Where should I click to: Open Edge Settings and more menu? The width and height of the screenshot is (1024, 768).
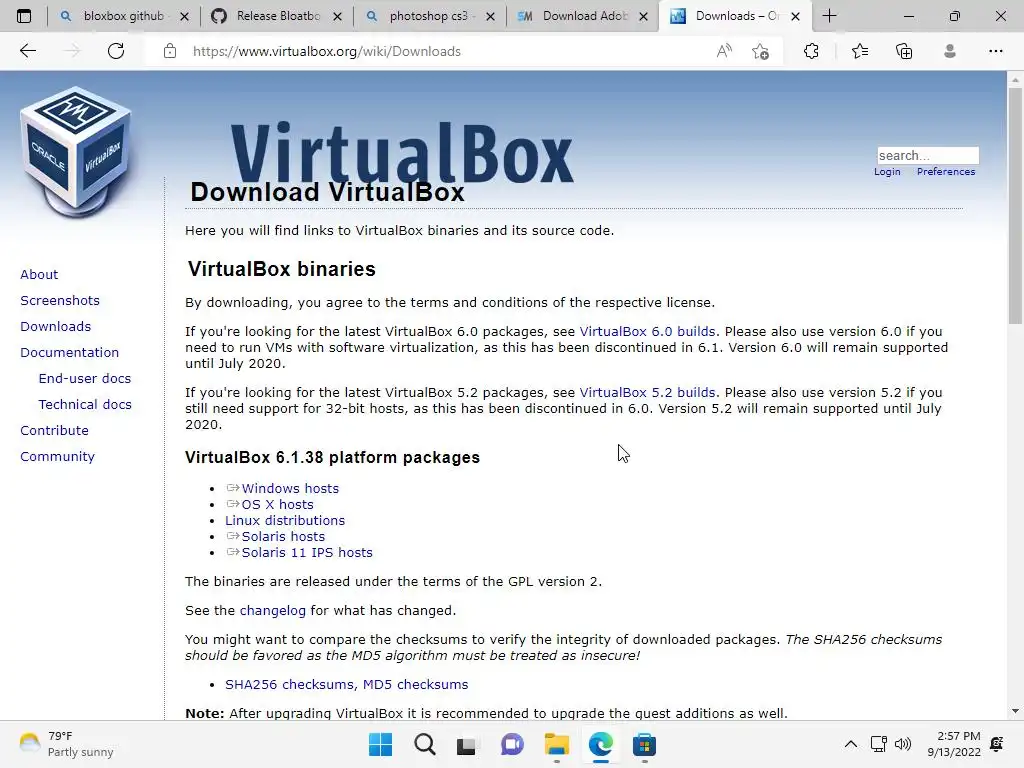(995, 51)
